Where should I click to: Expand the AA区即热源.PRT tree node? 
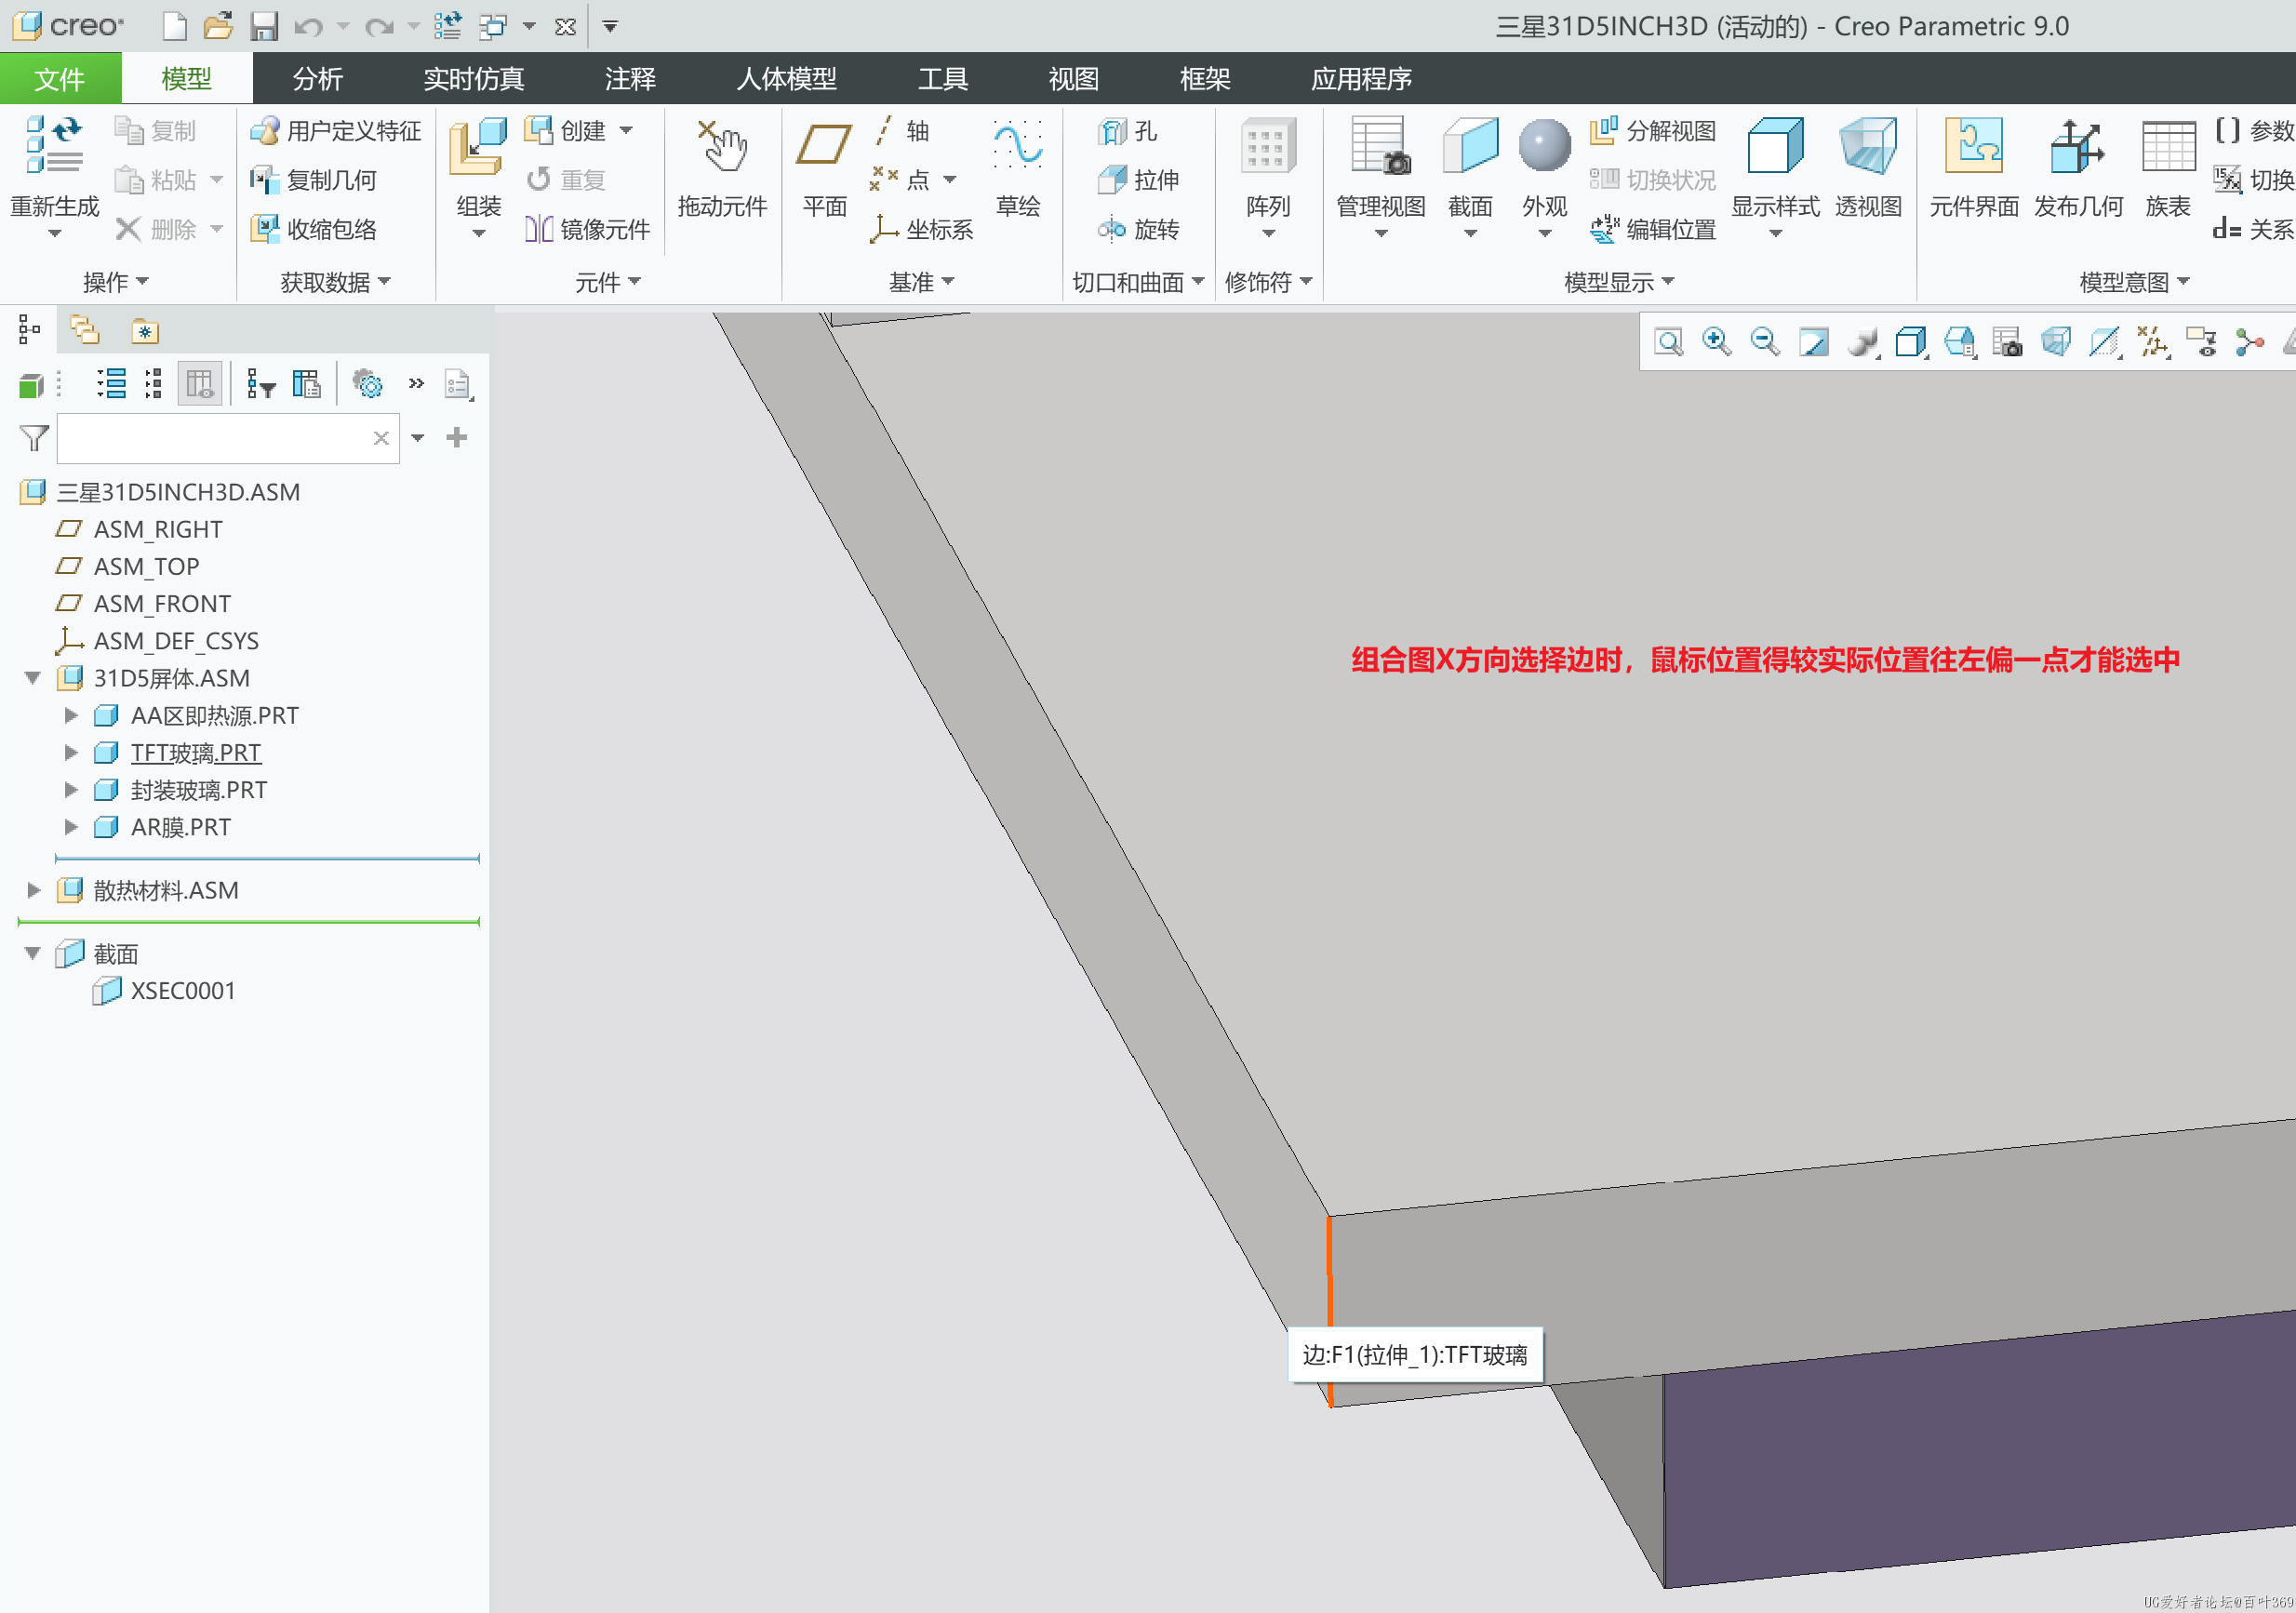click(x=70, y=716)
